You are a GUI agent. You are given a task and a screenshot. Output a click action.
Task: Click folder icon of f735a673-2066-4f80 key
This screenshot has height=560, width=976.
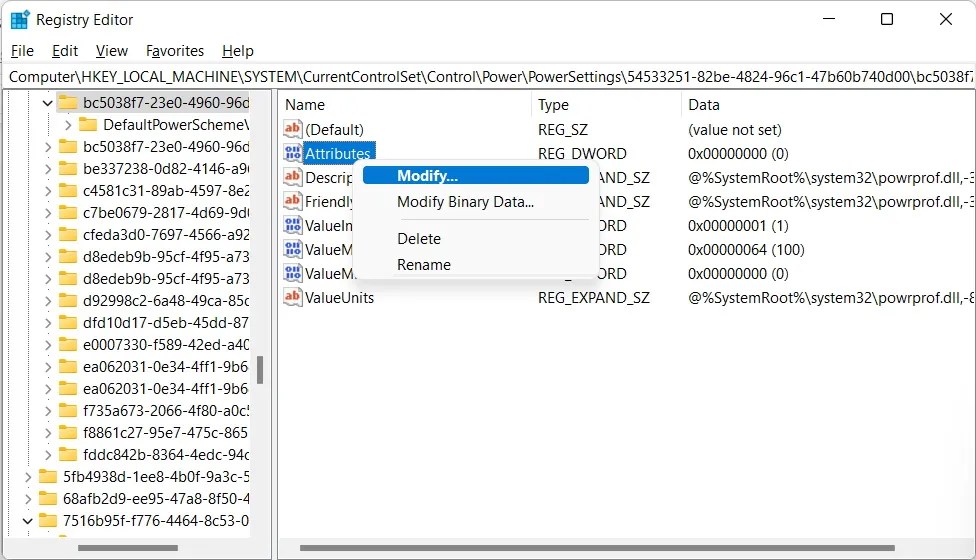[68, 410]
